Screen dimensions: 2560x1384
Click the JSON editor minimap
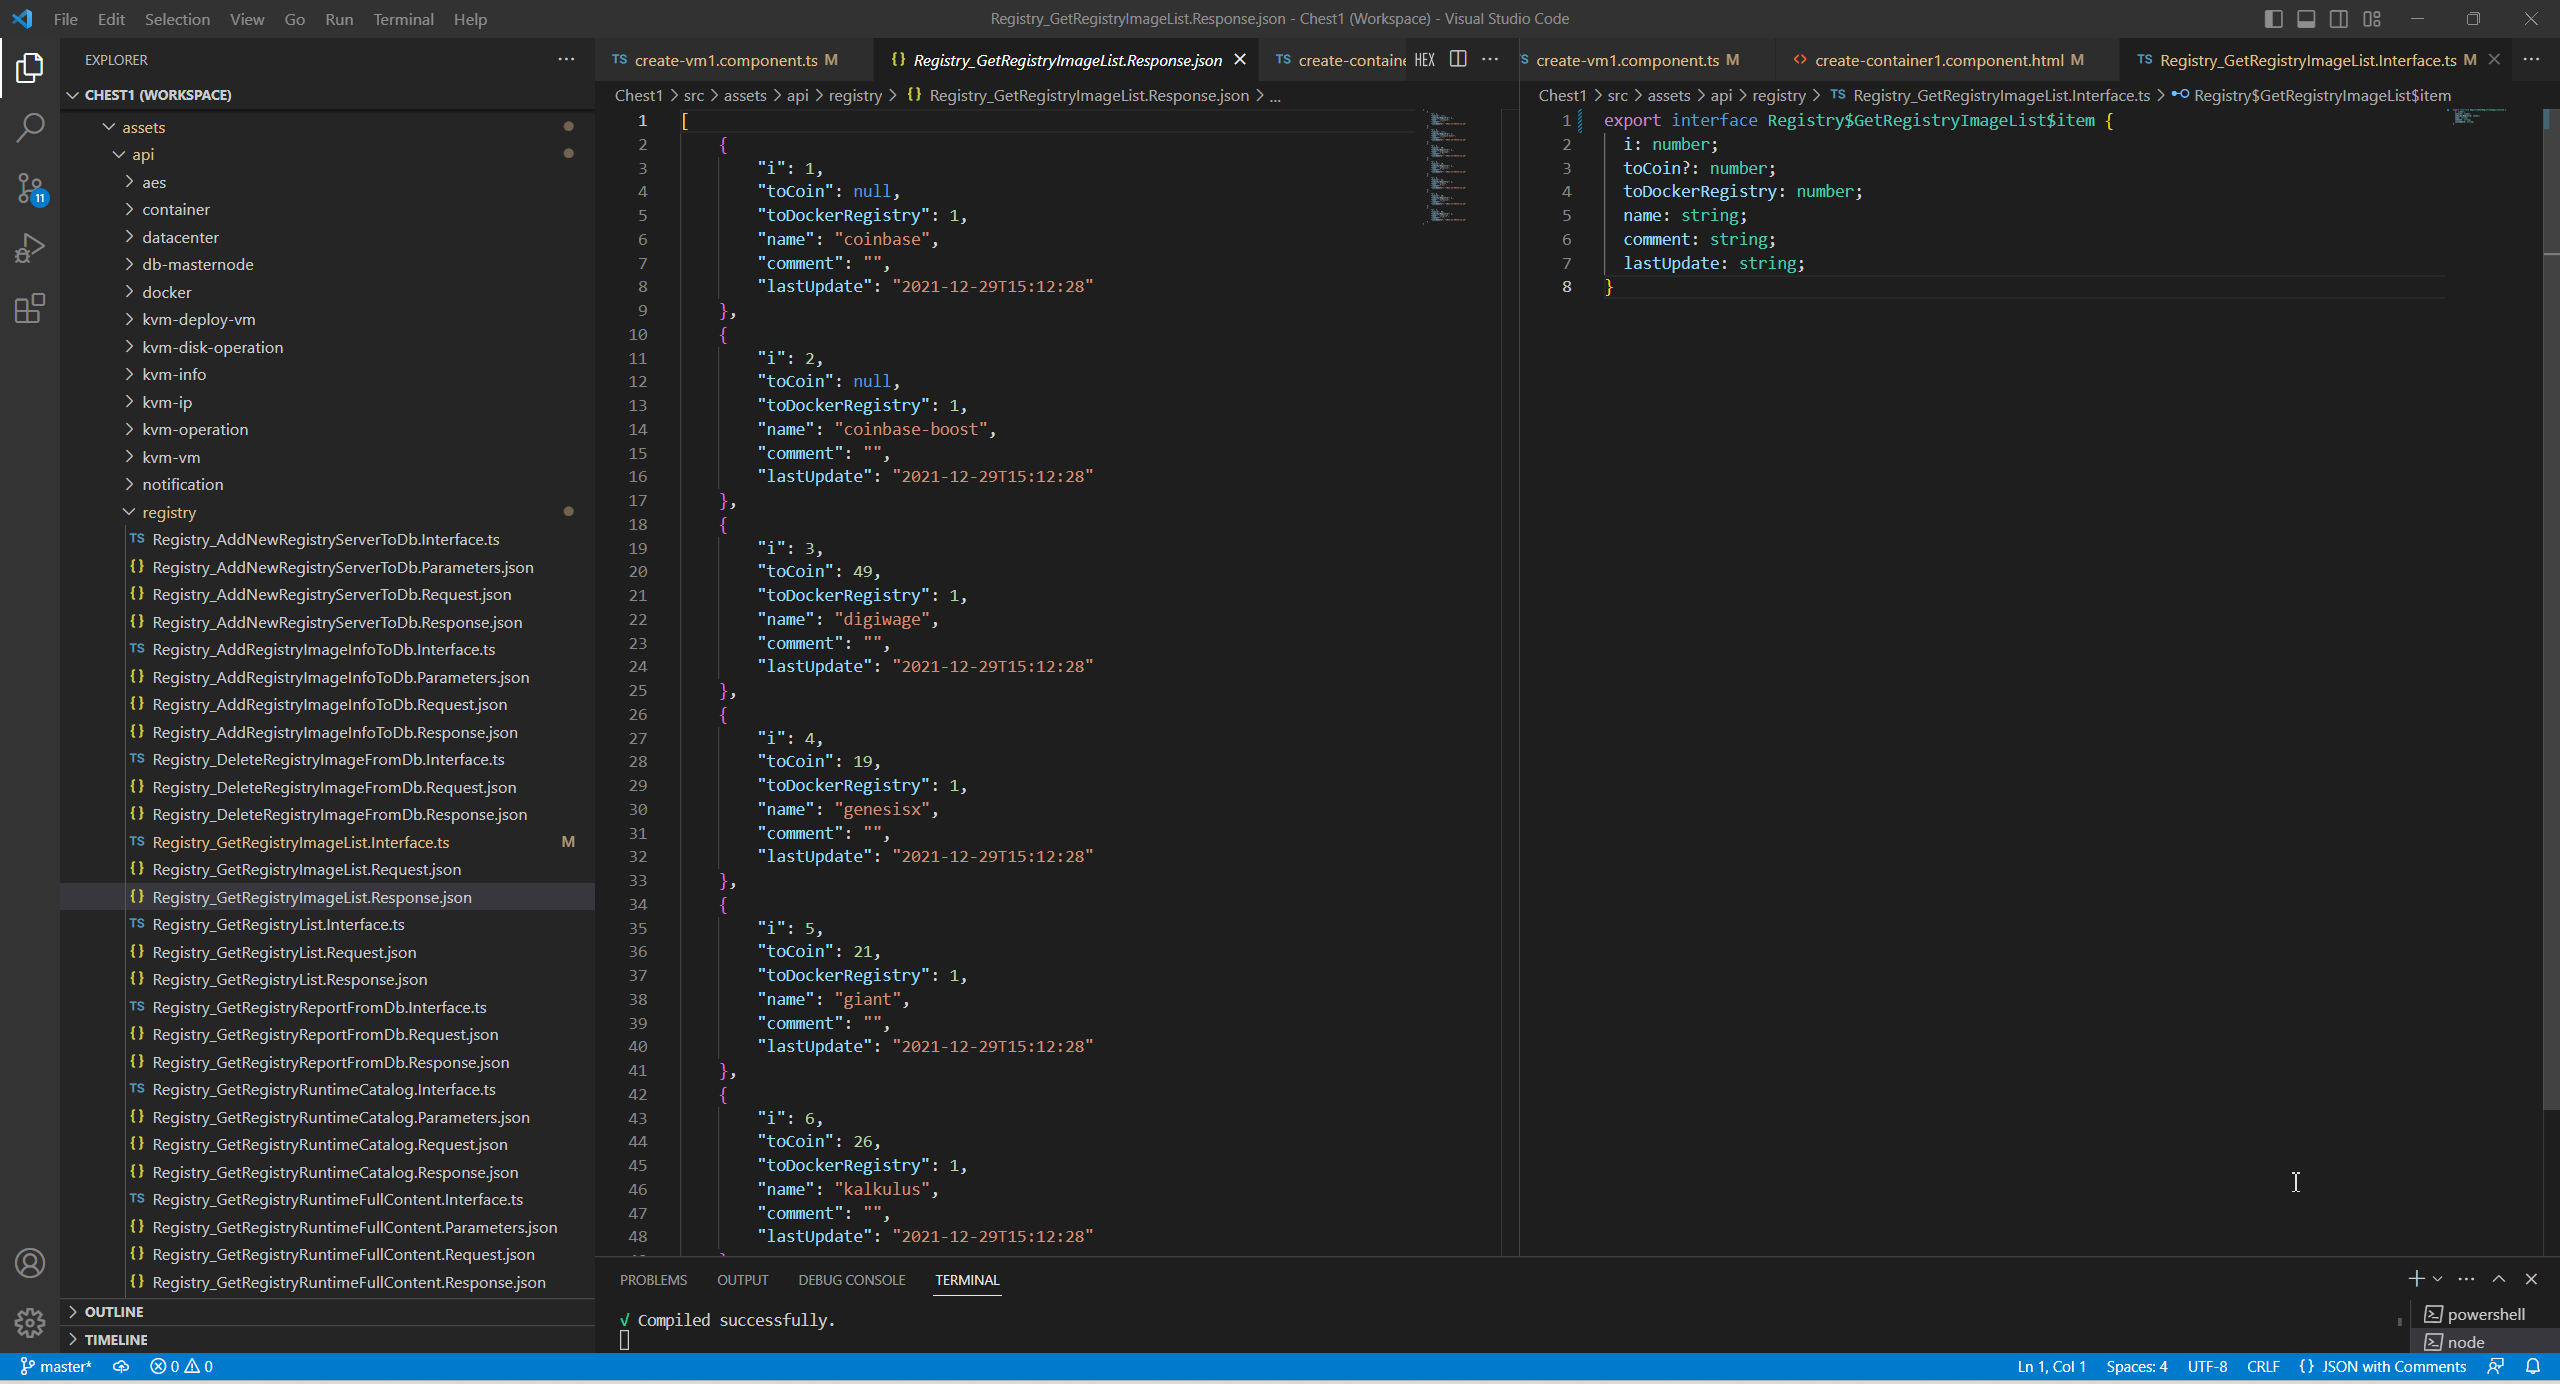click(1448, 165)
